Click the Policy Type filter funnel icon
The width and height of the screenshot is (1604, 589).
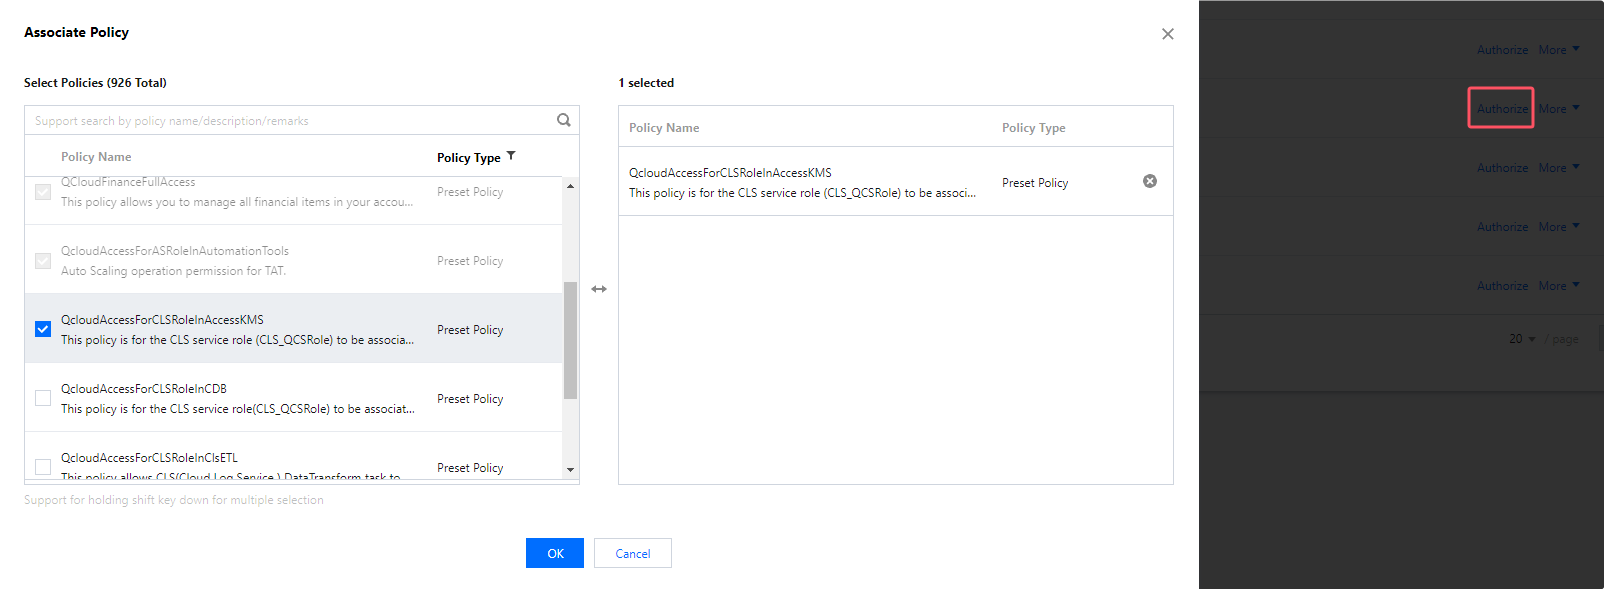[511, 156]
